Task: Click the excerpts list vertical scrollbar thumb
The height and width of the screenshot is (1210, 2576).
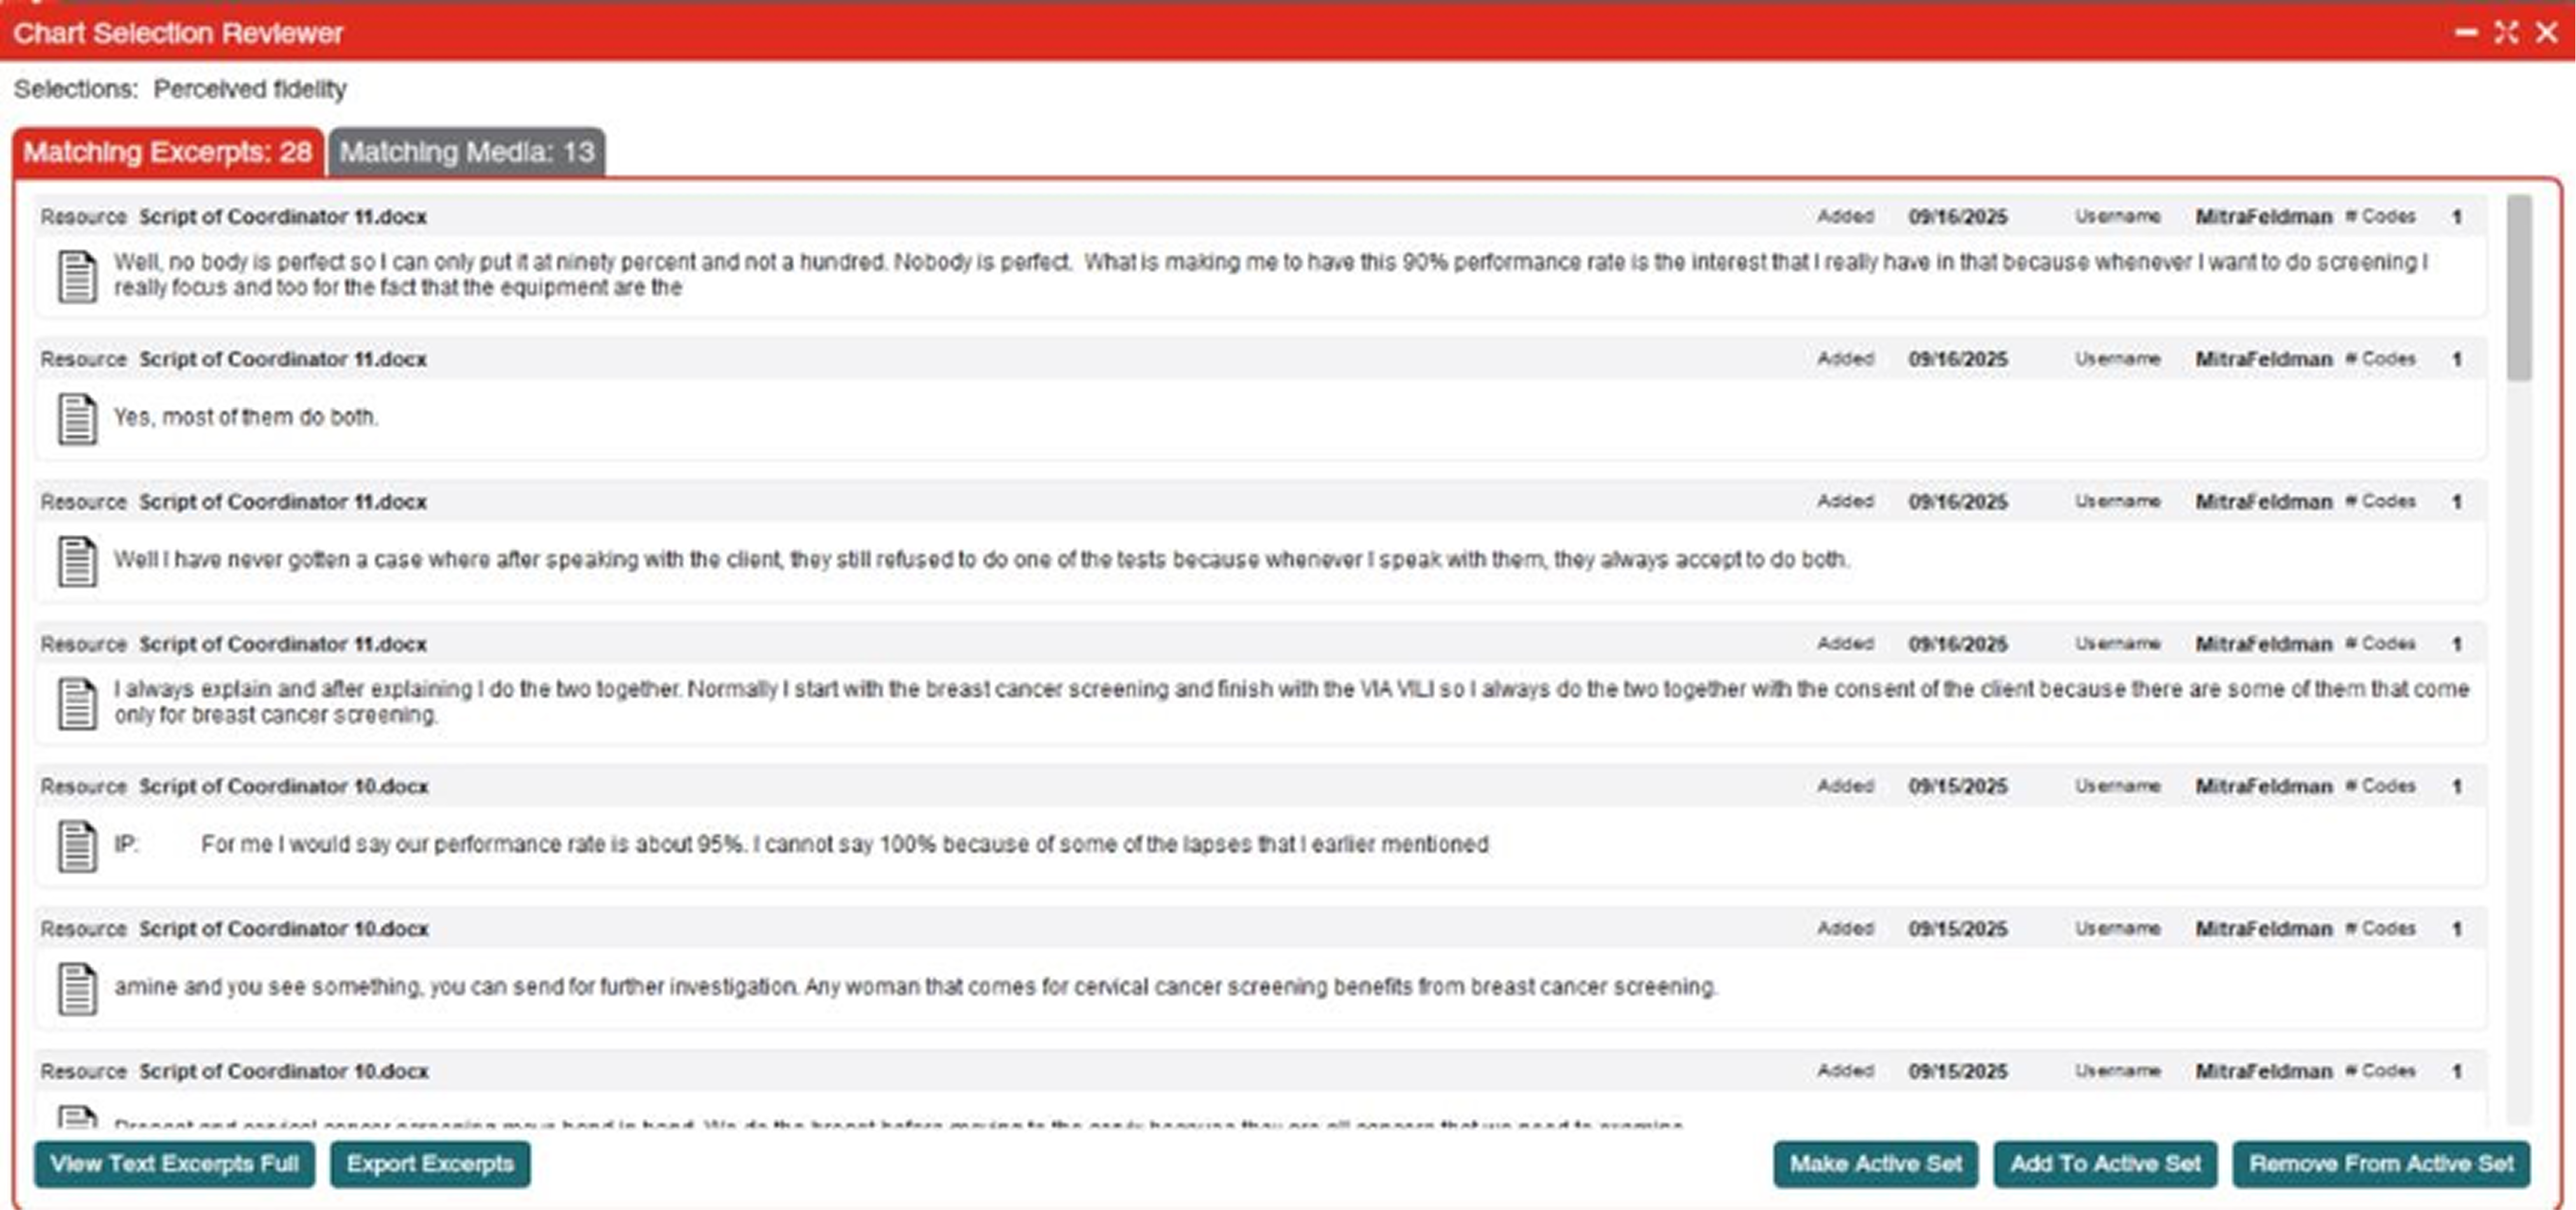Action: click(2519, 288)
